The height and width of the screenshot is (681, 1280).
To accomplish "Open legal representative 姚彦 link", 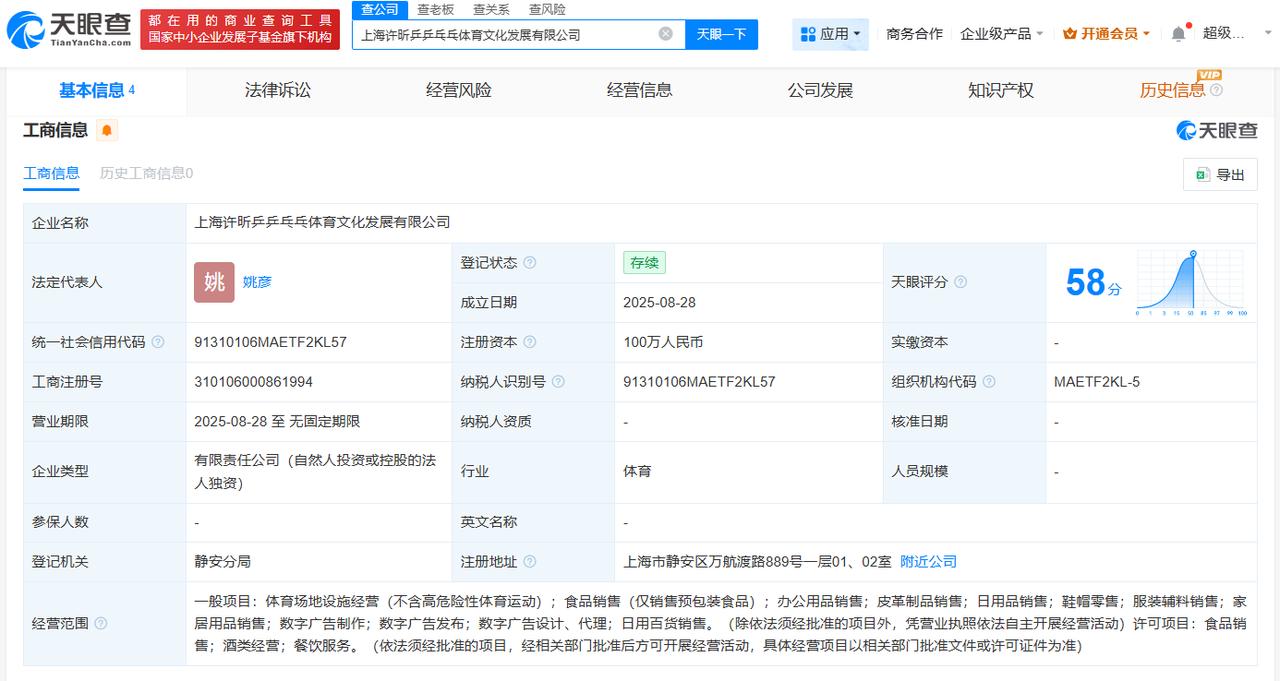I will tap(257, 282).
